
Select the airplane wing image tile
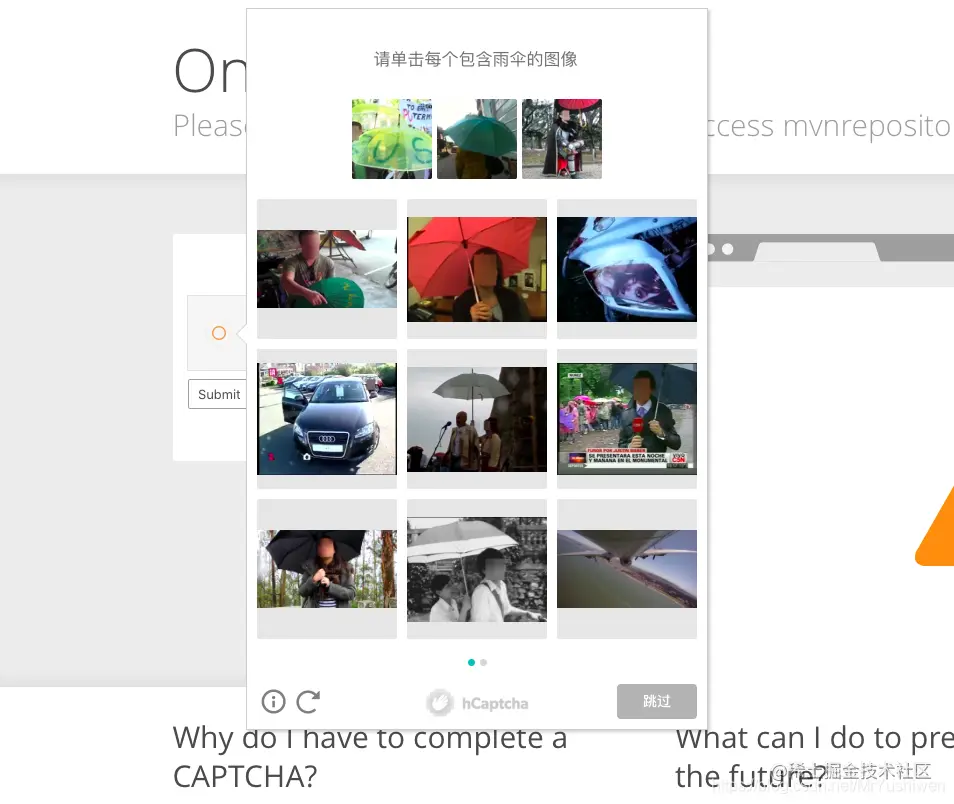pos(627,569)
